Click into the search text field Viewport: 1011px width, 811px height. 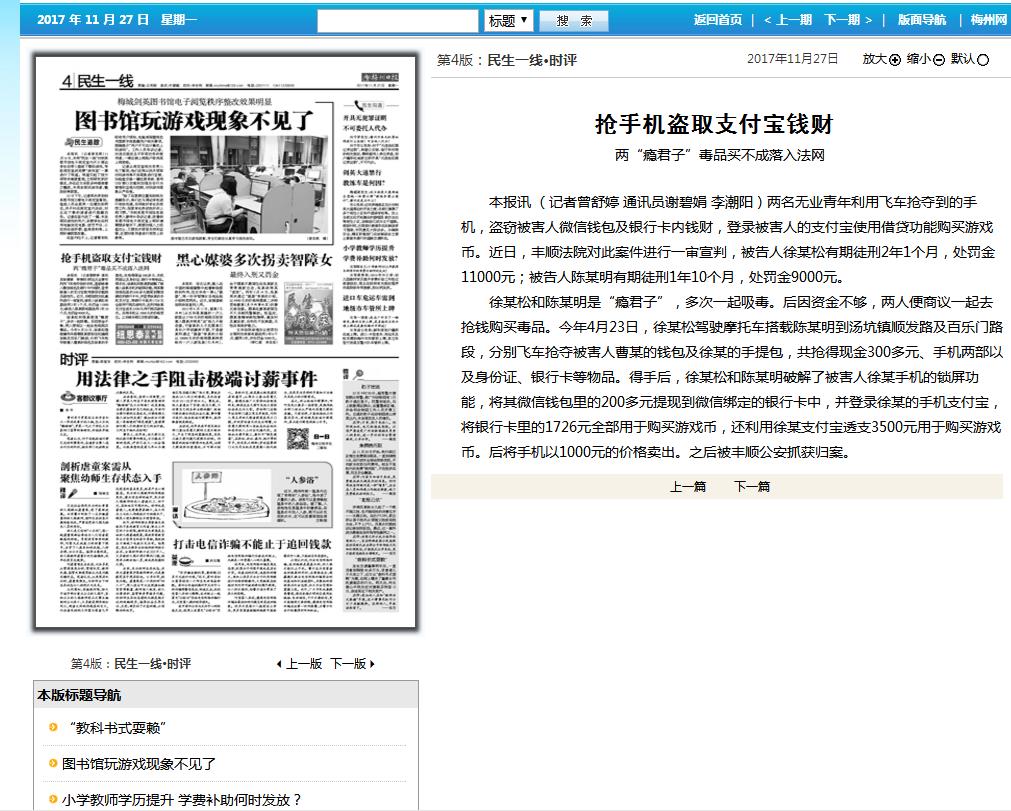[398, 21]
